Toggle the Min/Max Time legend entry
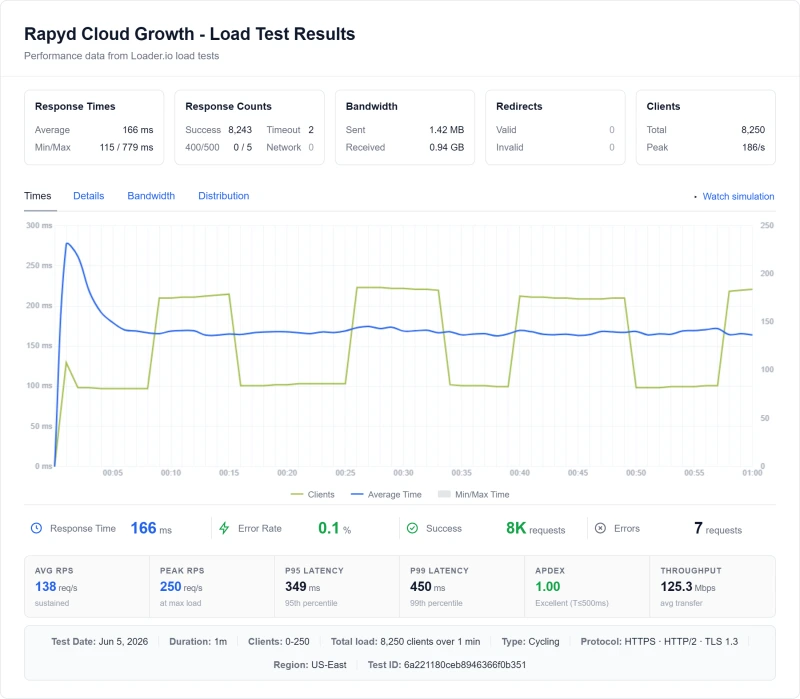 click(x=473, y=494)
